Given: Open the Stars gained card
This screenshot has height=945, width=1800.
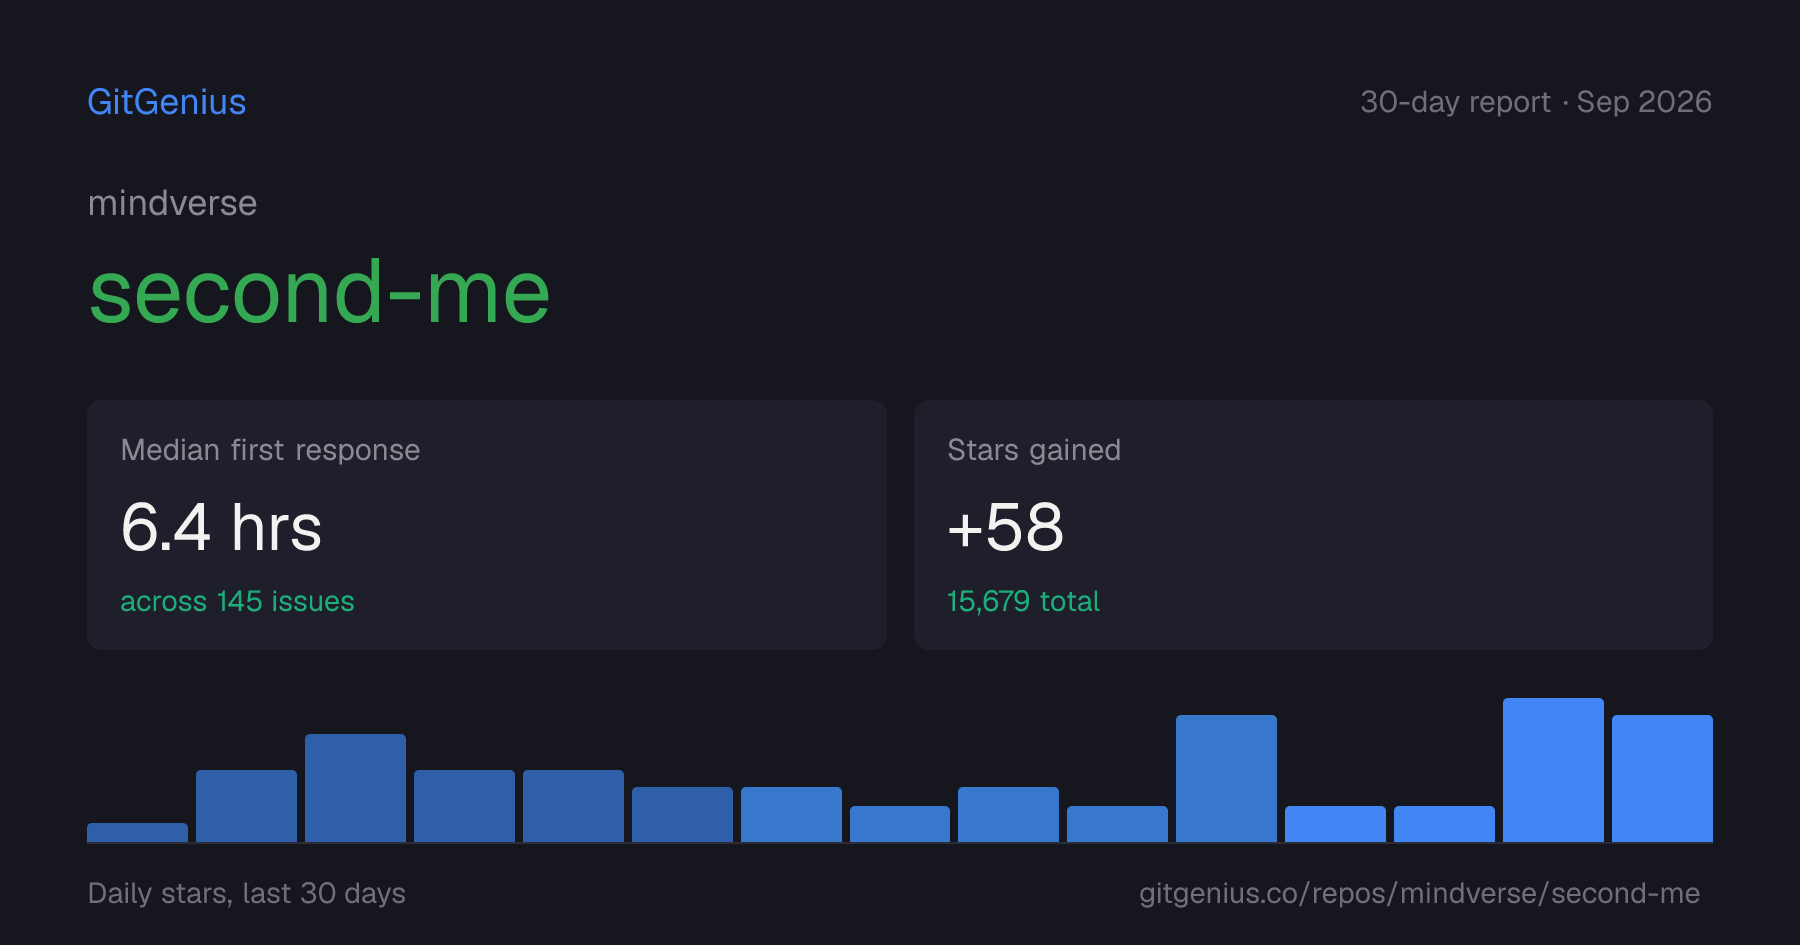Looking at the screenshot, I should [1313, 525].
